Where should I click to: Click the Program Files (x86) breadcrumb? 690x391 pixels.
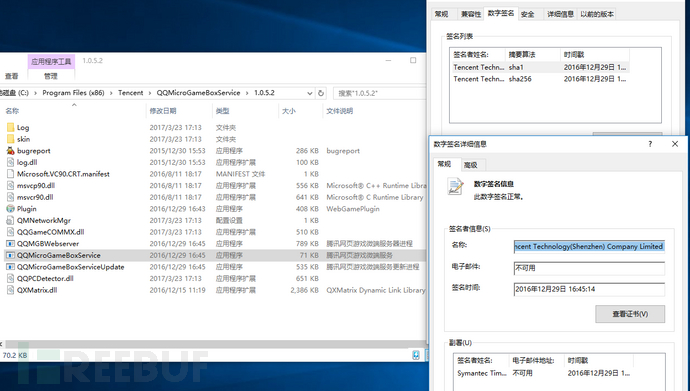click(x=73, y=93)
